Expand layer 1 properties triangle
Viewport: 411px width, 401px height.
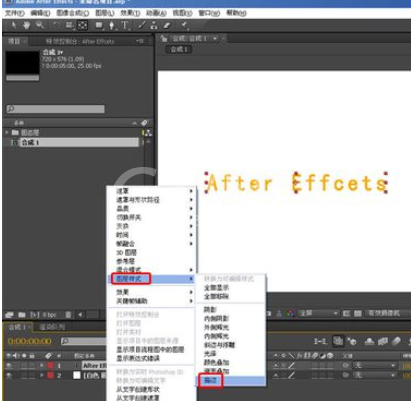click(x=42, y=365)
